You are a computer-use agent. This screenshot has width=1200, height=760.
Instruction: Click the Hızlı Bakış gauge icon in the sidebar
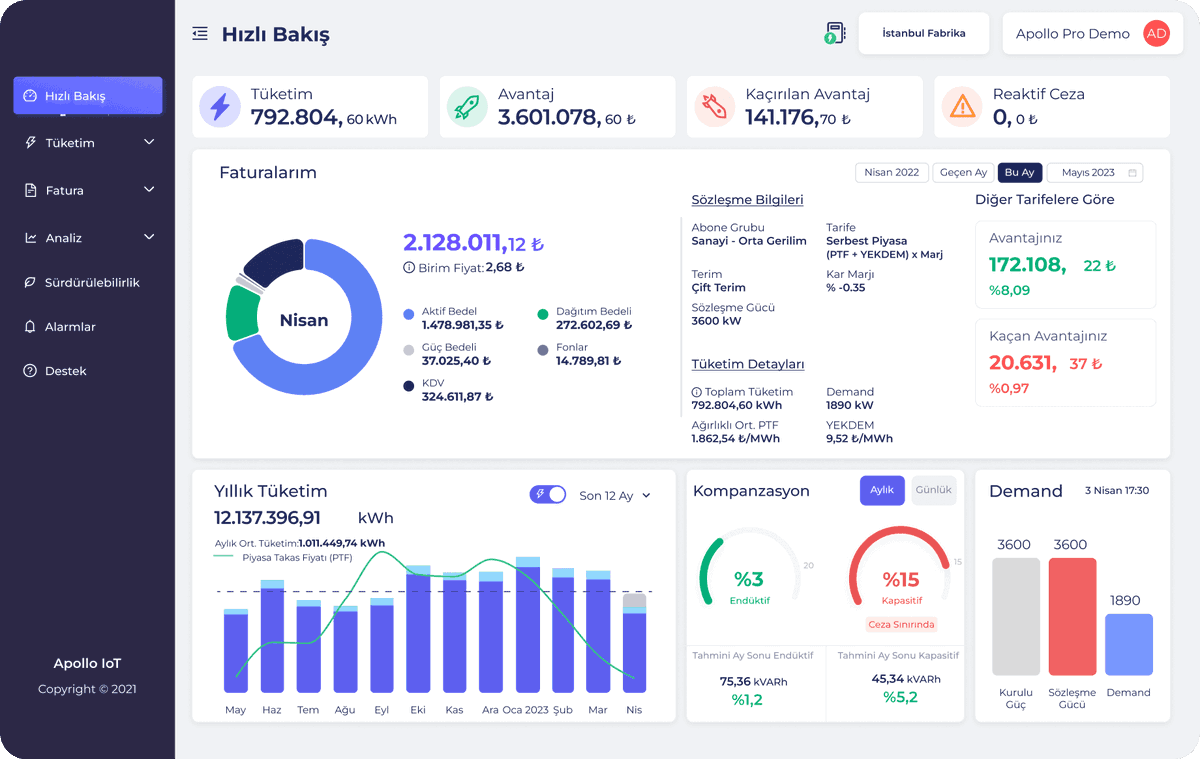click(x=30, y=96)
